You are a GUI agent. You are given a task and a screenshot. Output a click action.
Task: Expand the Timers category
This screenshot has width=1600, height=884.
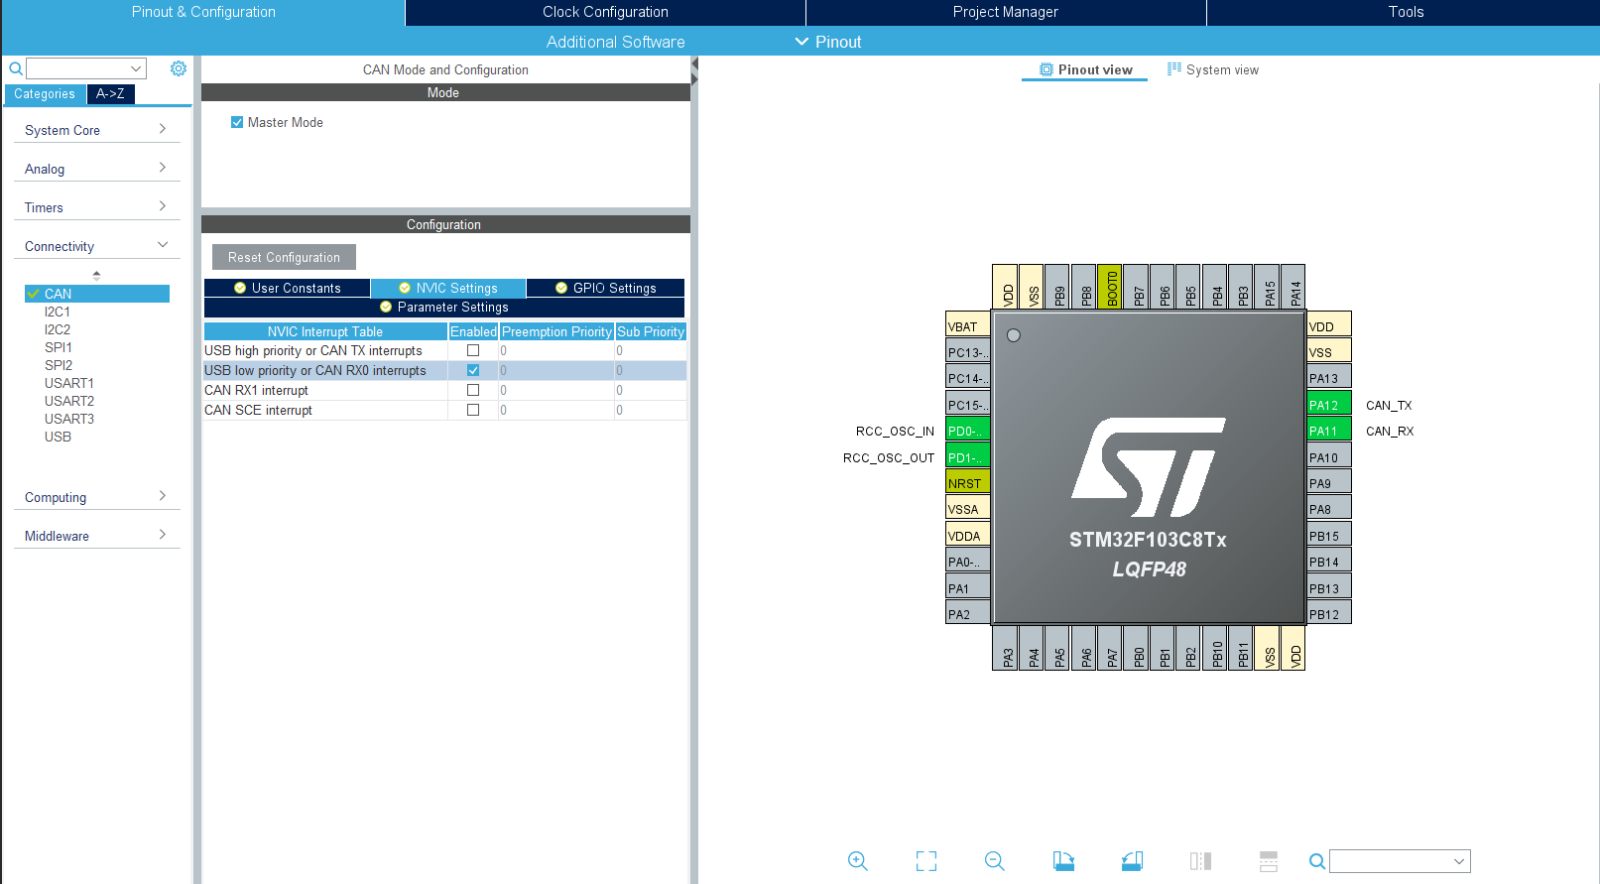point(96,207)
